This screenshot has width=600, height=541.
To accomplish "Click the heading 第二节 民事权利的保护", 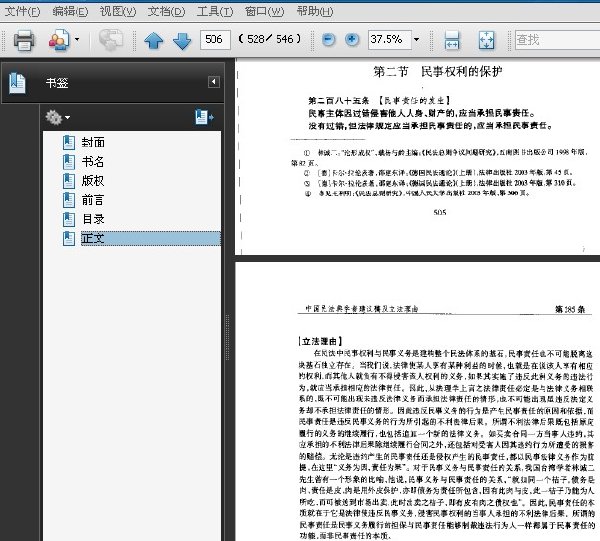I will (438, 72).
